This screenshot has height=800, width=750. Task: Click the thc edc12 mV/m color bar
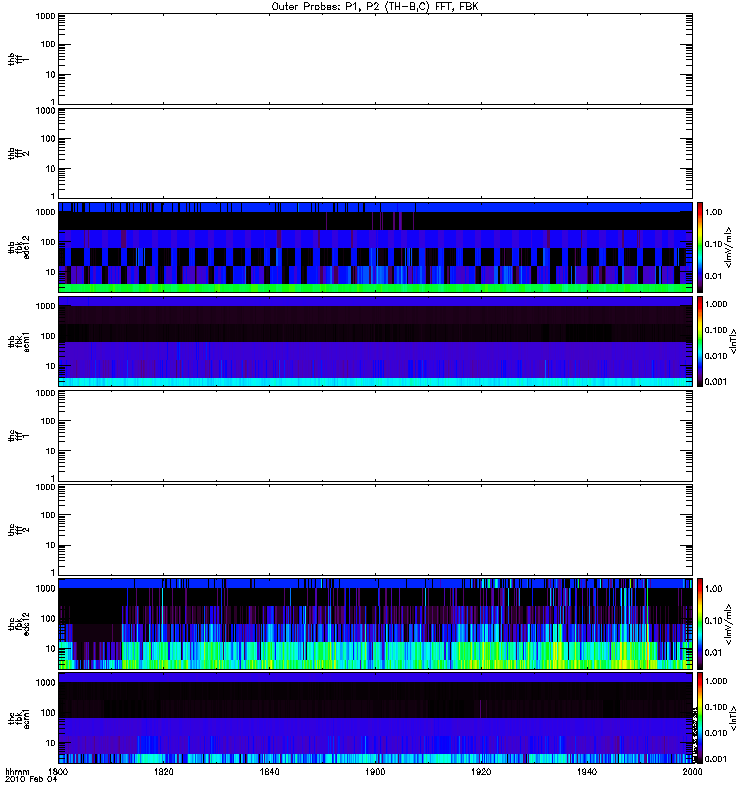pyautogui.click(x=700, y=624)
